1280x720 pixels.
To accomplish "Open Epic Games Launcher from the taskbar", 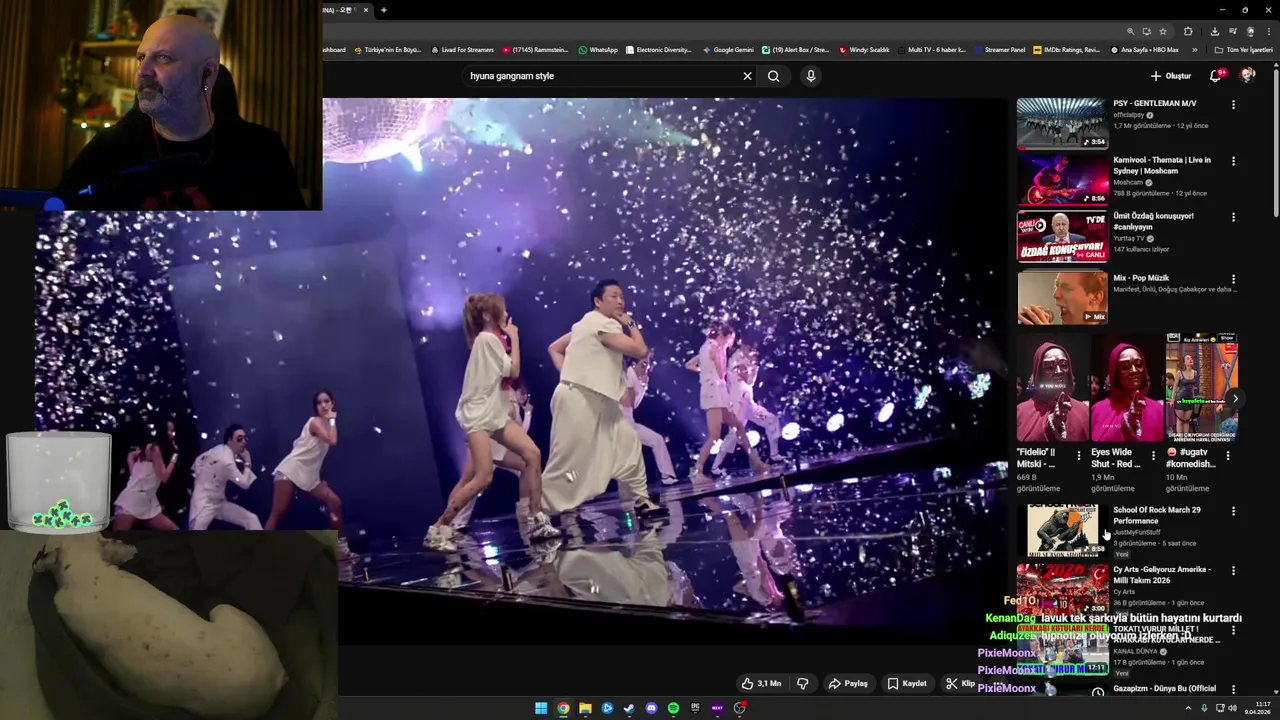I will 695,708.
